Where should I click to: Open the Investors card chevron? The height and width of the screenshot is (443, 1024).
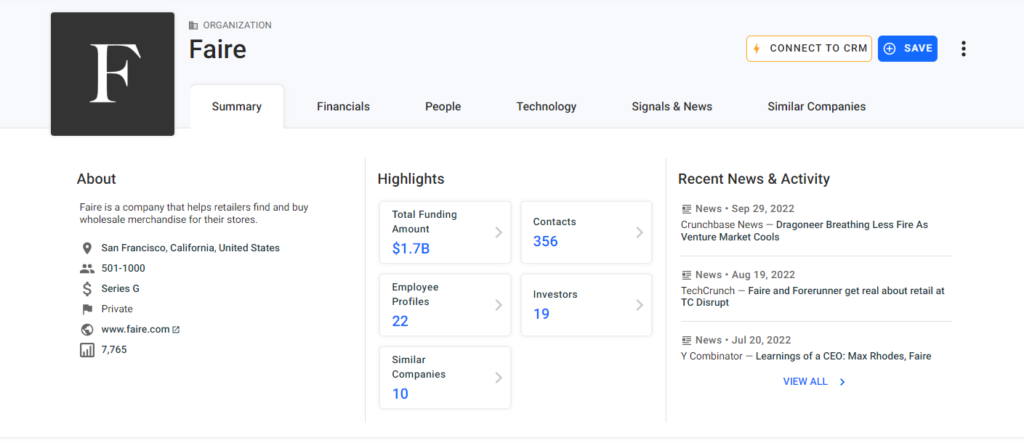[x=639, y=305]
